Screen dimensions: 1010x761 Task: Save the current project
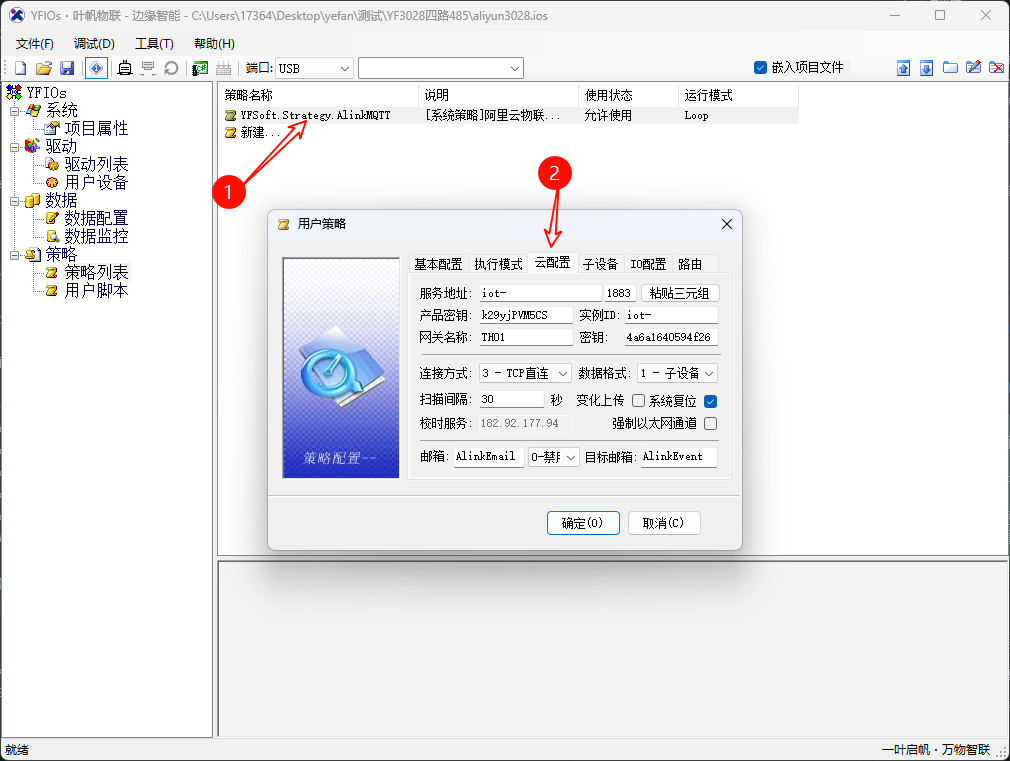coord(67,67)
